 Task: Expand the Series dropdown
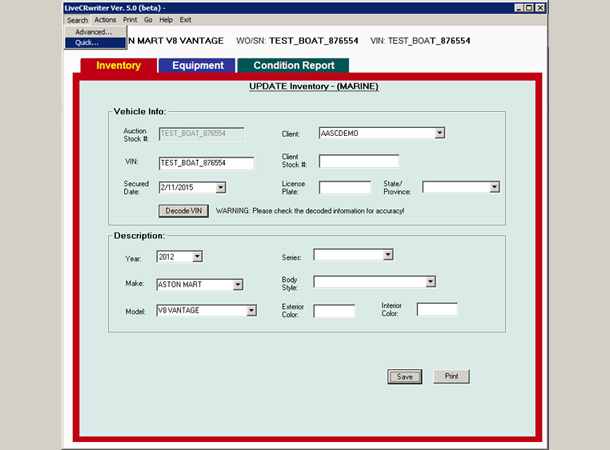coord(388,255)
